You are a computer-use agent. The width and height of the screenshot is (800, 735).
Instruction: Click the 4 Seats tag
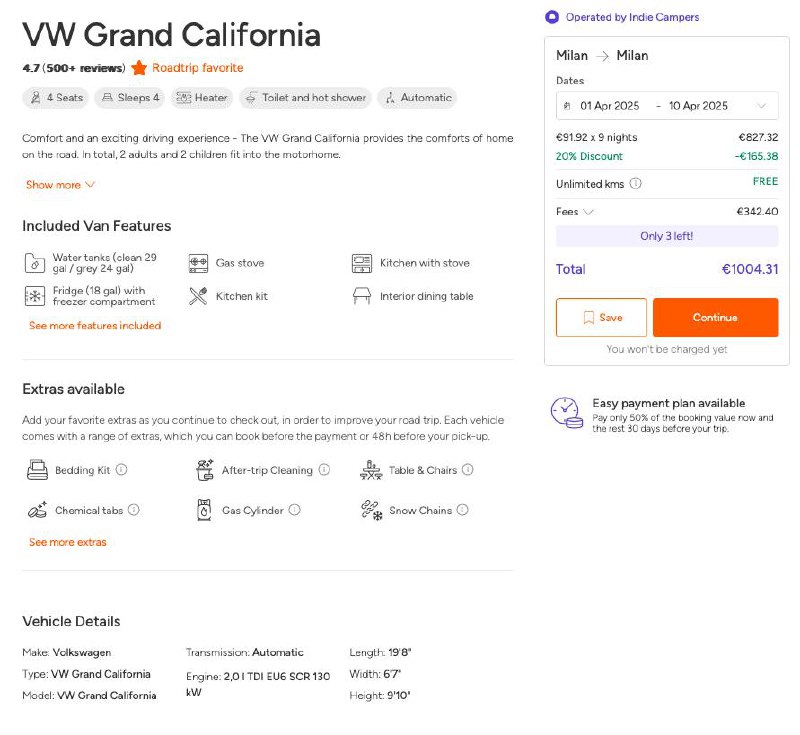coord(56,97)
